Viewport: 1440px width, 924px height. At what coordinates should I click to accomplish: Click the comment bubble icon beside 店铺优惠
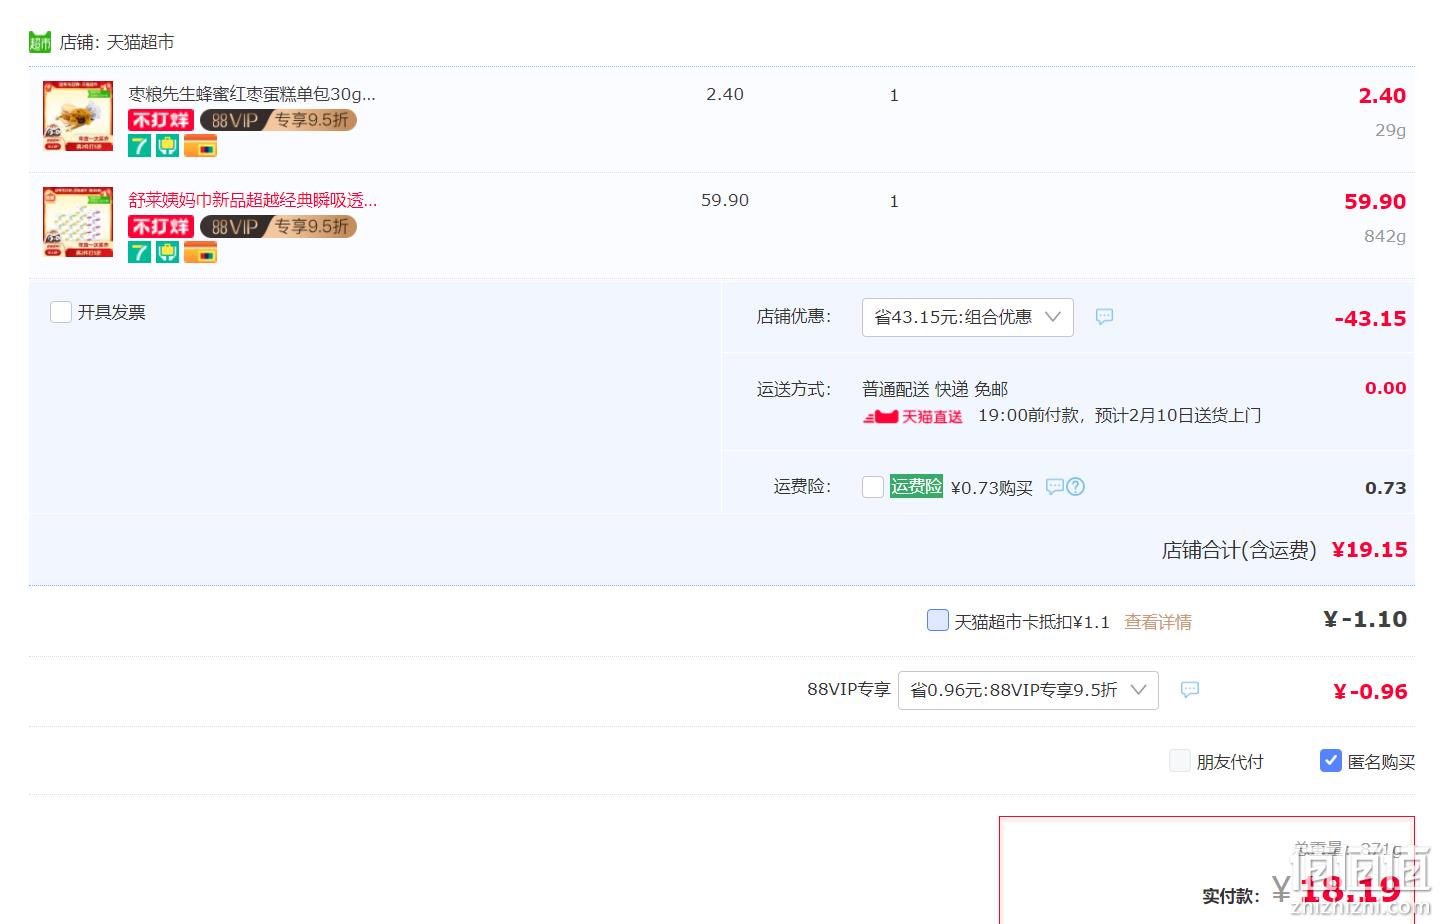1104,316
